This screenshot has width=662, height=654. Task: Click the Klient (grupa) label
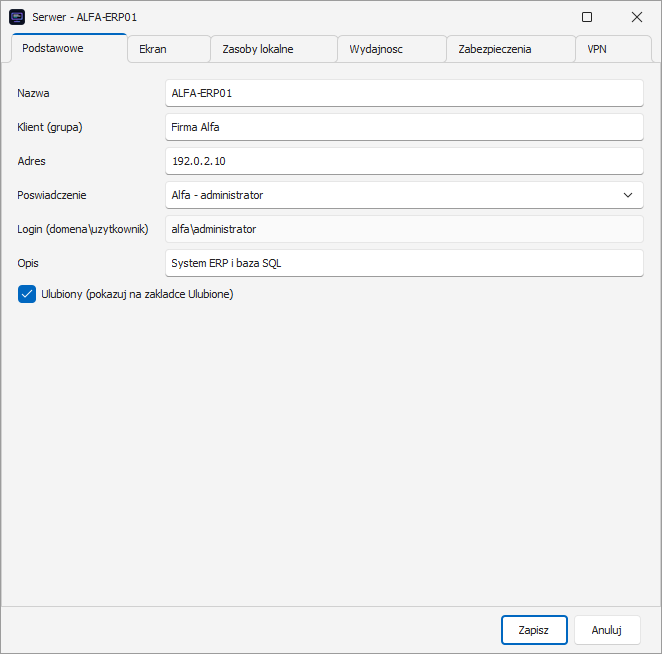click(x=50, y=128)
